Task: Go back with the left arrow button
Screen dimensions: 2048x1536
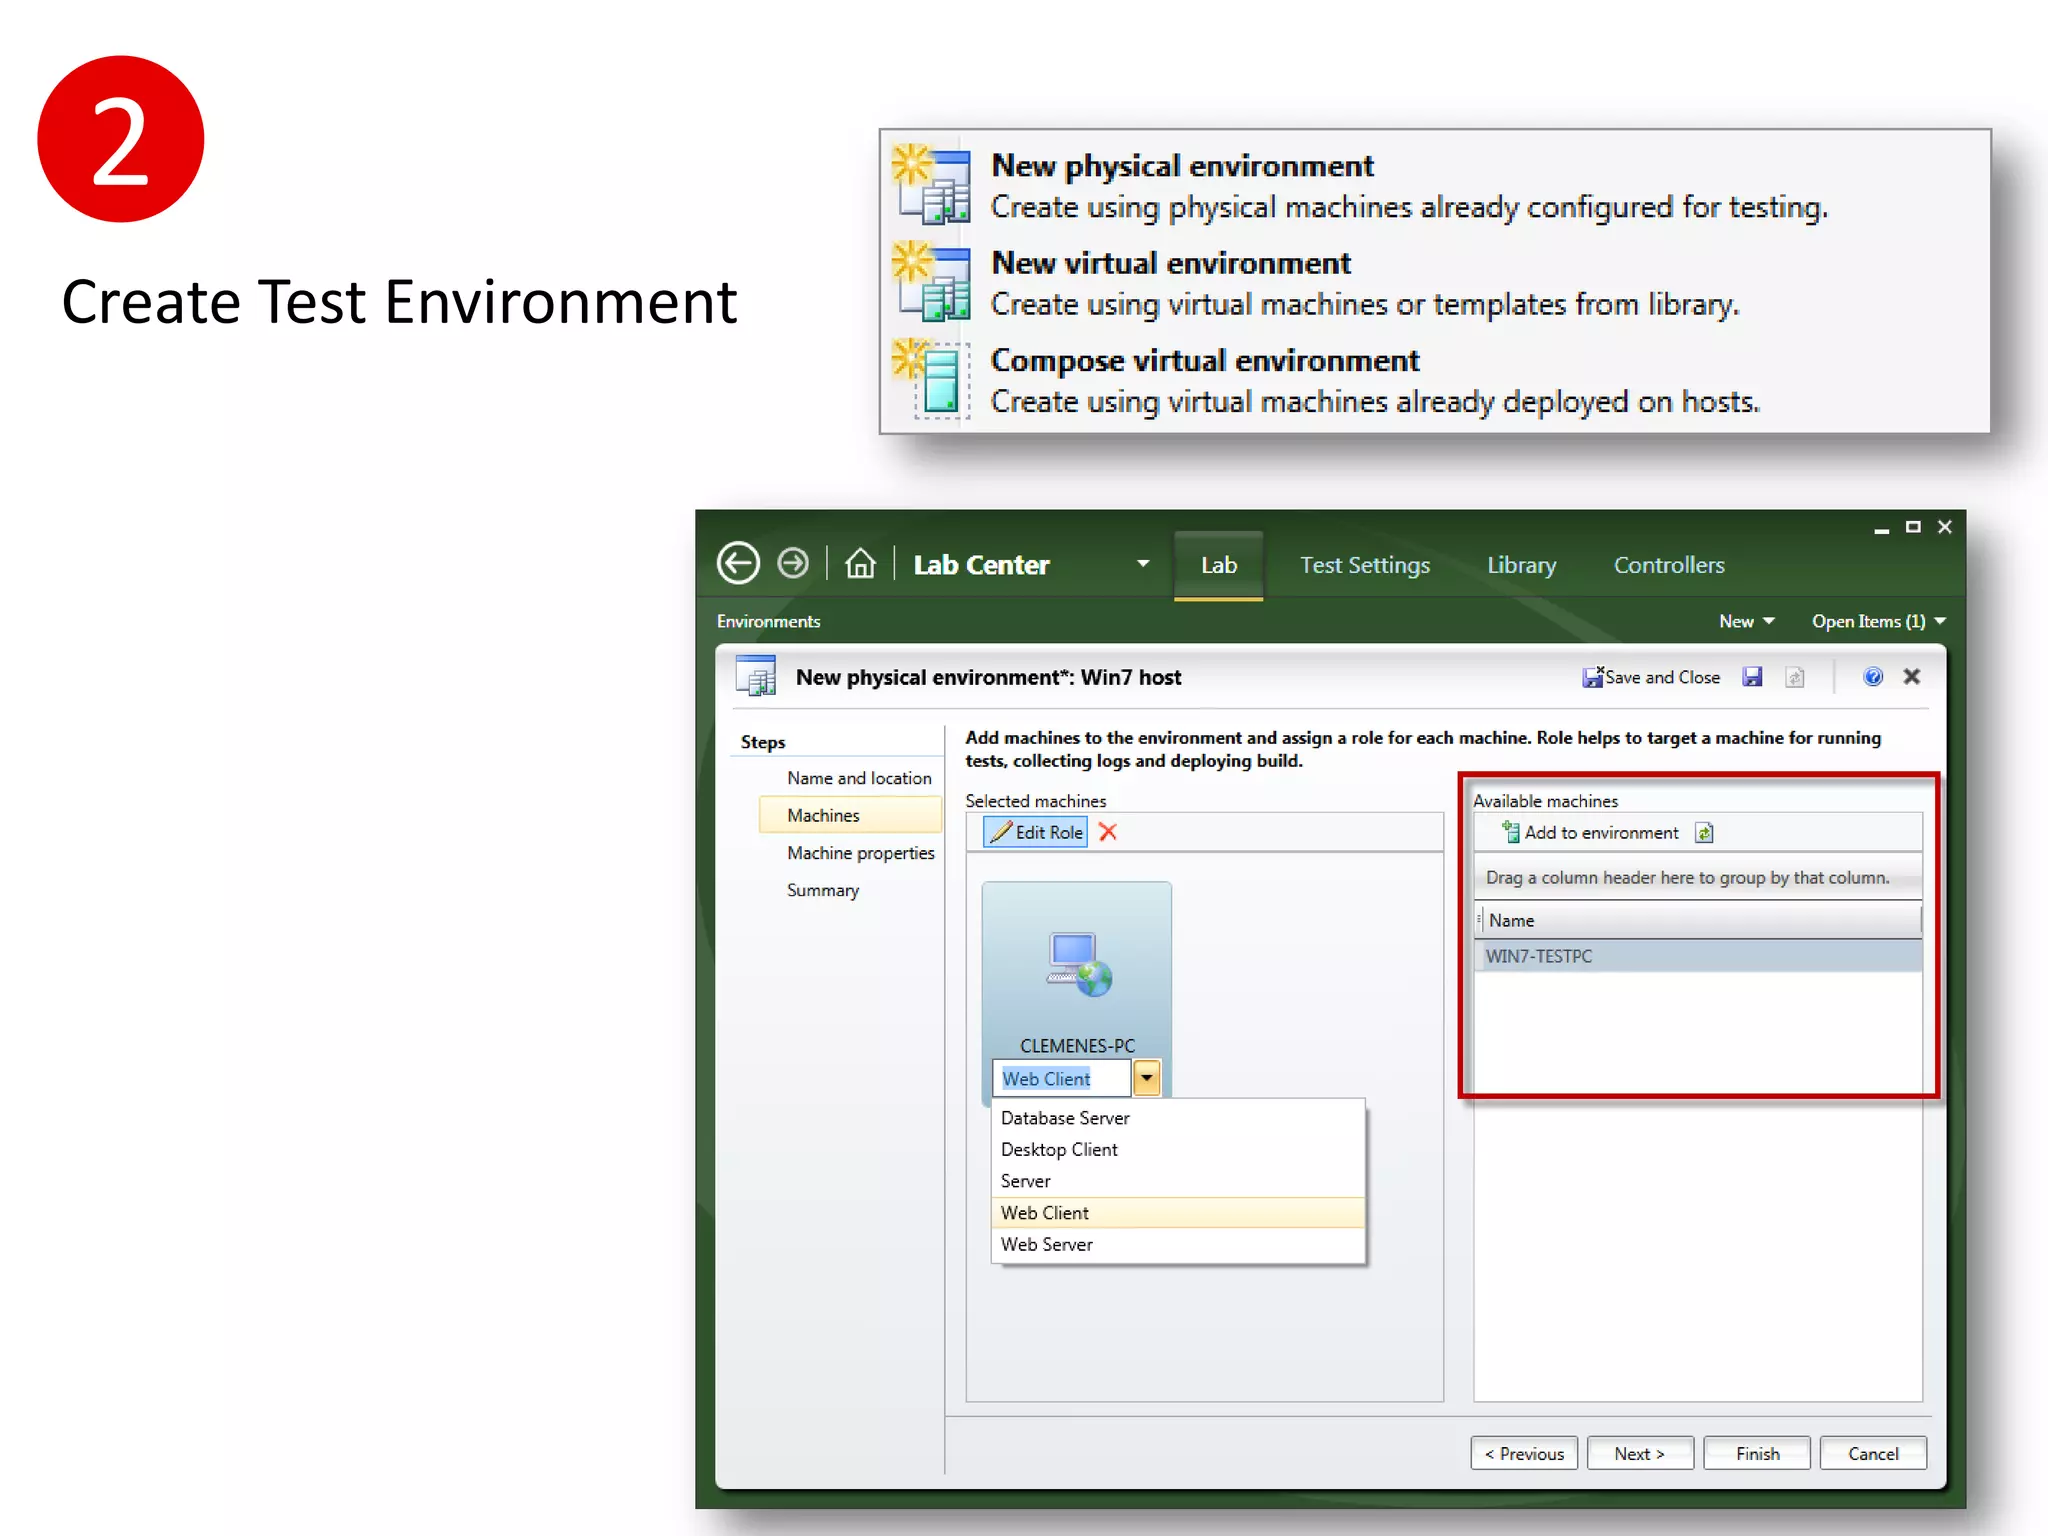Action: click(738, 563)
